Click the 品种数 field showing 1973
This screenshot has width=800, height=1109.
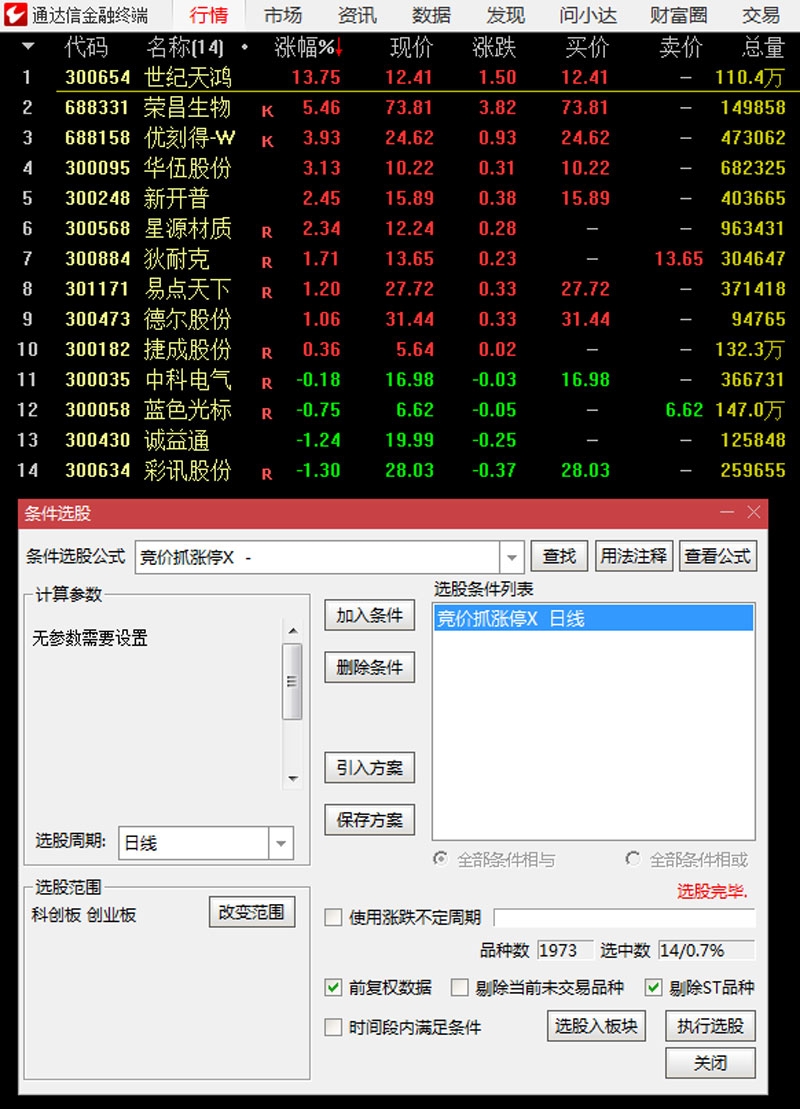(565, 950)
